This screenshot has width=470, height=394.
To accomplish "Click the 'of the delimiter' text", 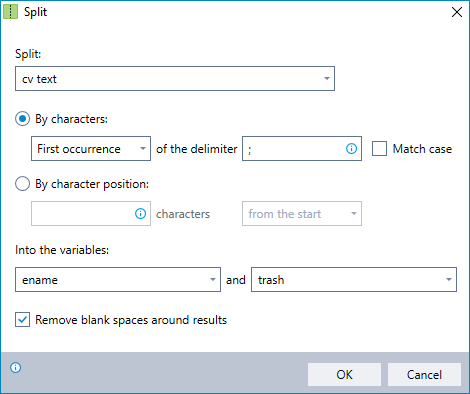I will pos(197,149).
